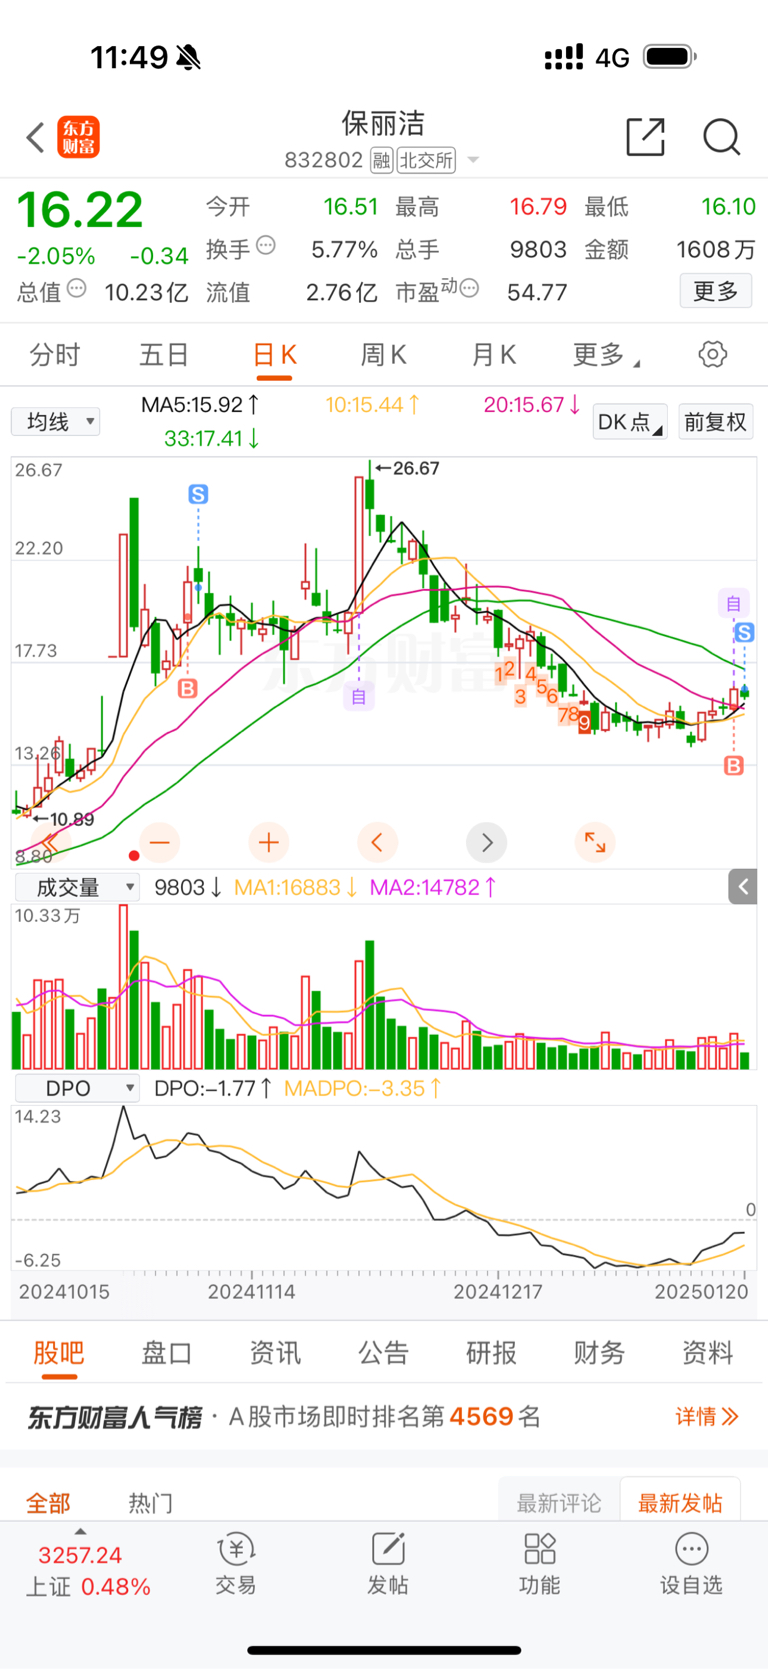Tap MA1:16883 volume average label
768x1669 pixels.
(295, 887)
